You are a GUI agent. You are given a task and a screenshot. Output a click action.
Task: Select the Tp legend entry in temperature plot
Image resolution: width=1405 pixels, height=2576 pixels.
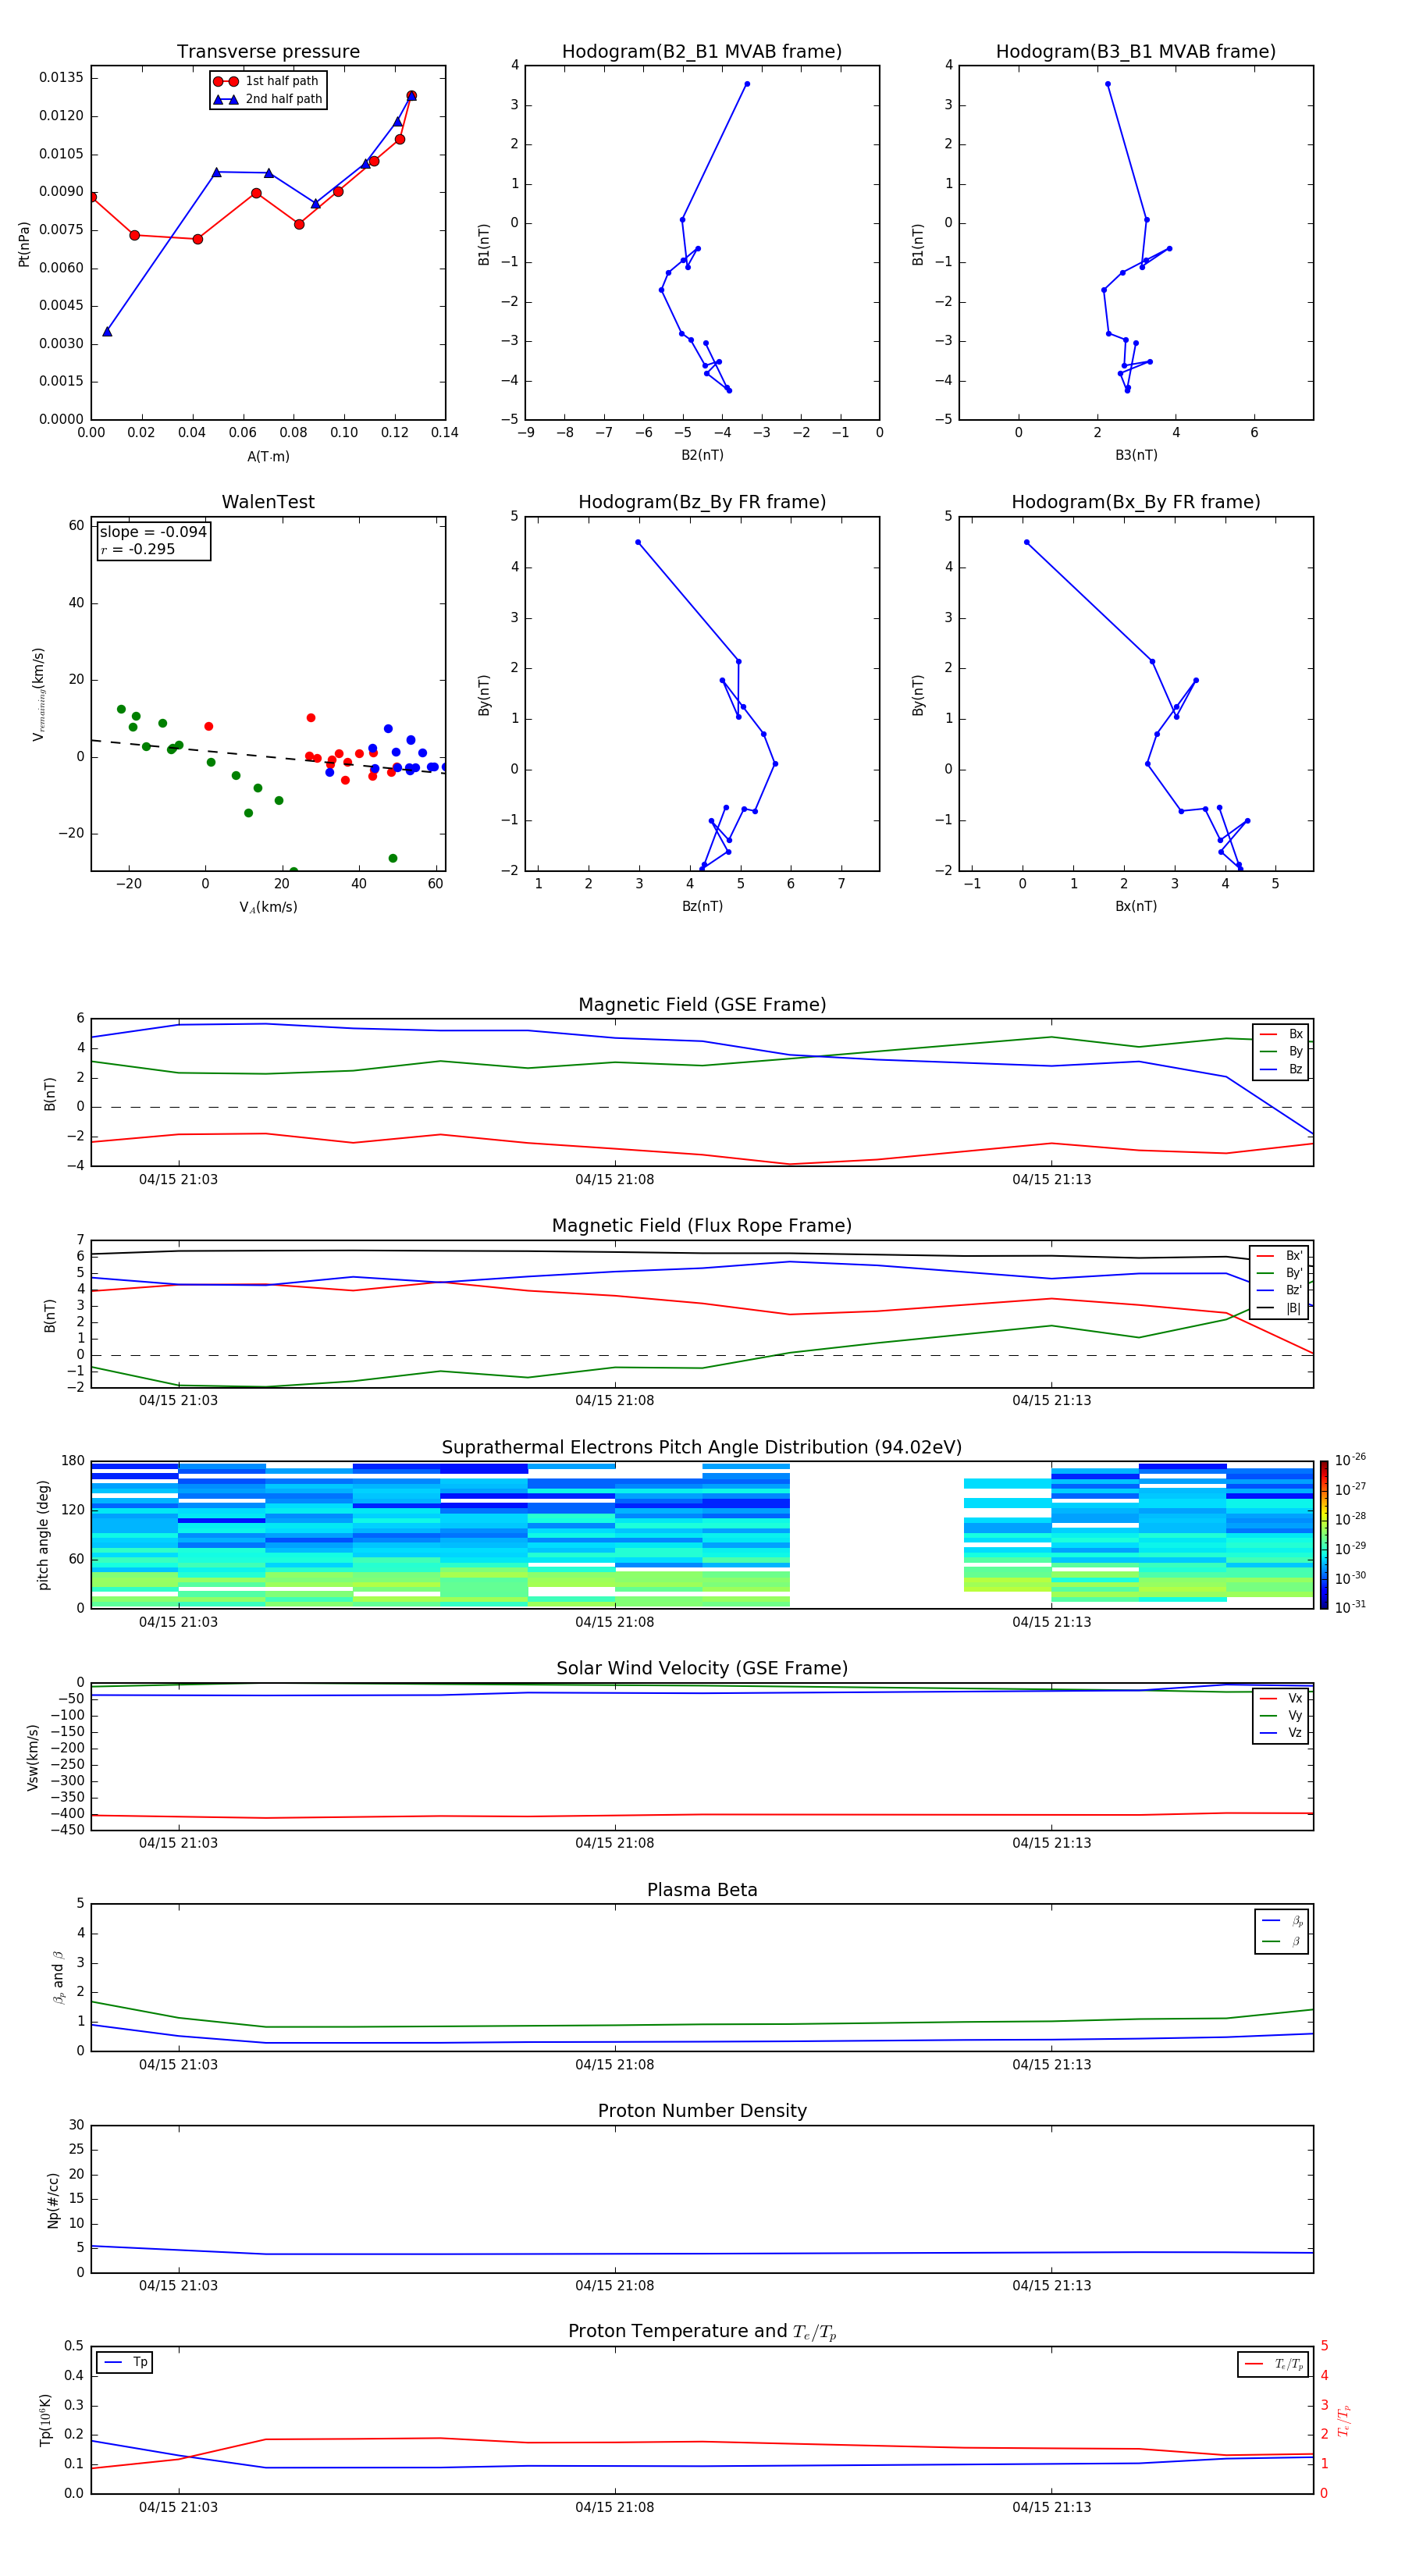point(125,2362)
